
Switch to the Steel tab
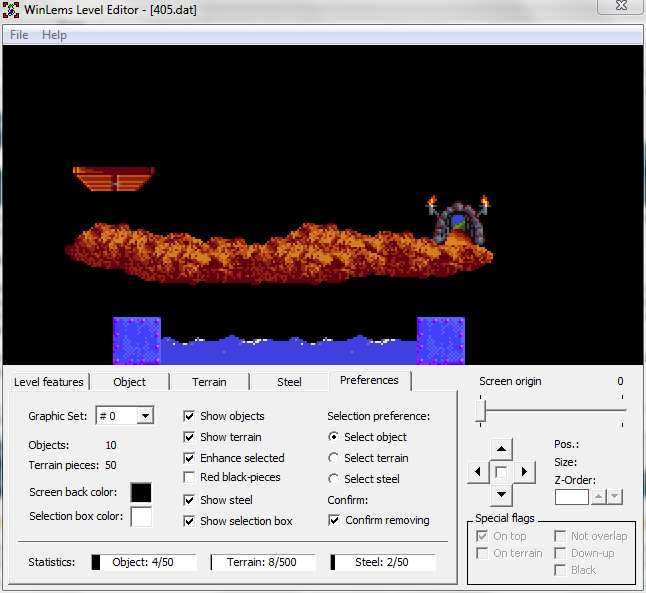click(289, 382)
